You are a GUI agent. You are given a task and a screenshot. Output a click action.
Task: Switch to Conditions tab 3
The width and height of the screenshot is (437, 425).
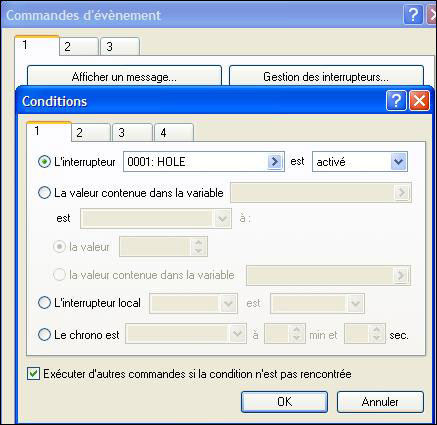[132, 133]
